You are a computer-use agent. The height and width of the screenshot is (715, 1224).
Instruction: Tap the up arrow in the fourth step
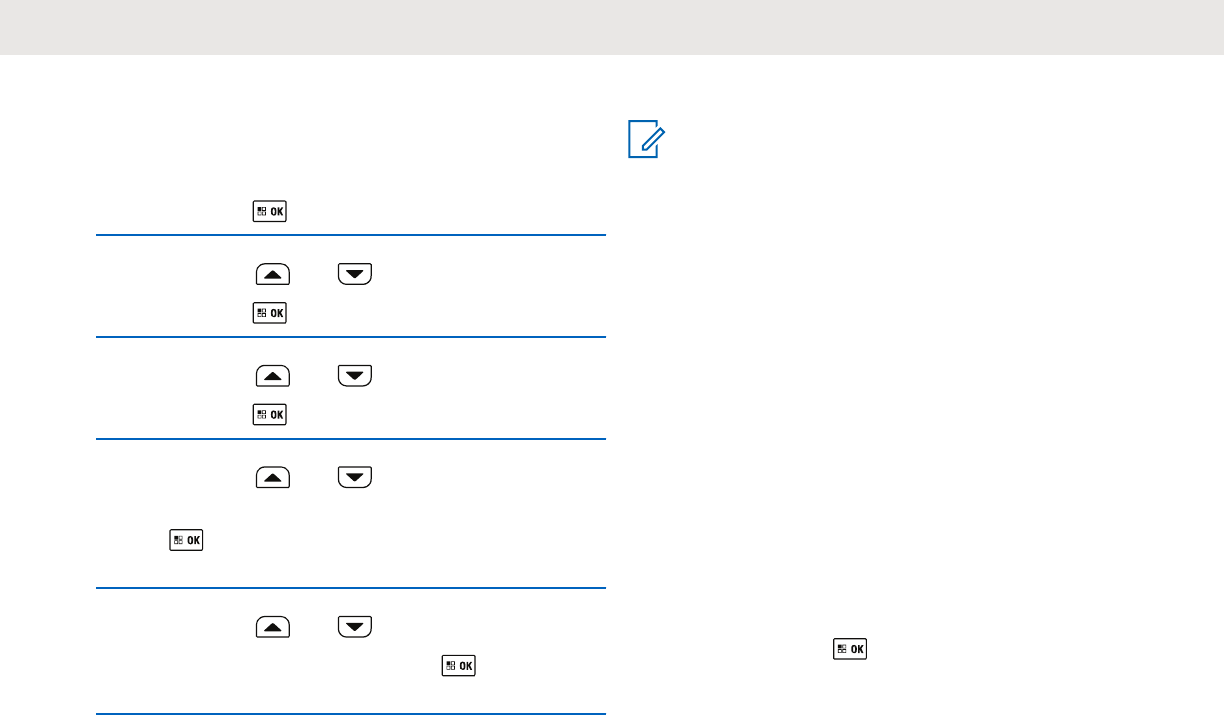click(x=273, y=477)
